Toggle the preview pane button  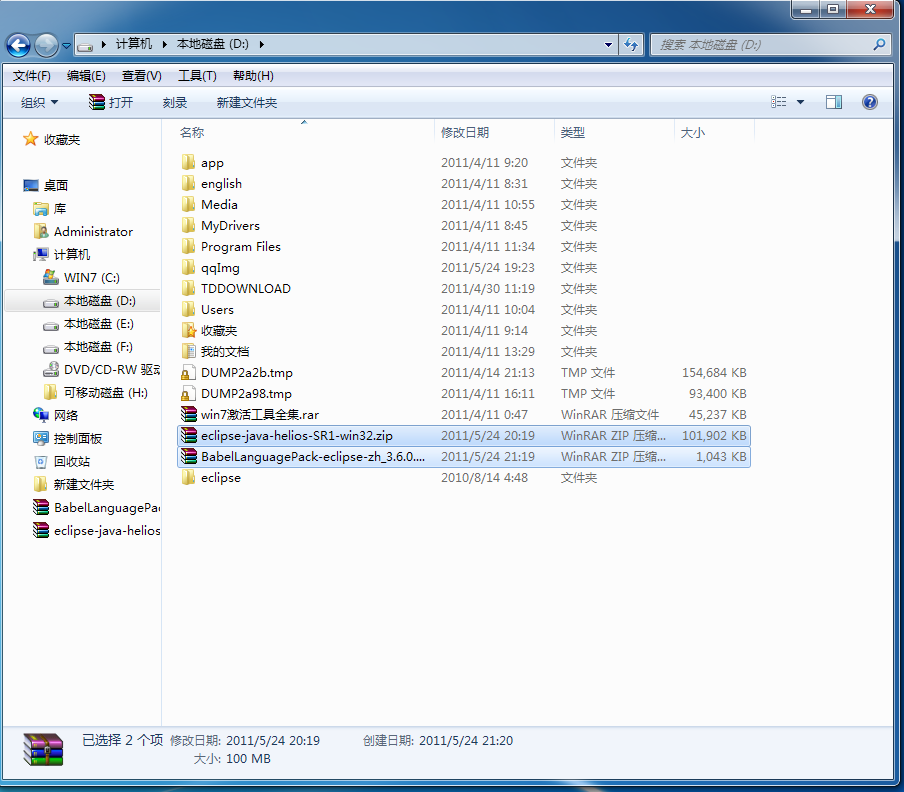pyautogui.click(x=834, y=102)
